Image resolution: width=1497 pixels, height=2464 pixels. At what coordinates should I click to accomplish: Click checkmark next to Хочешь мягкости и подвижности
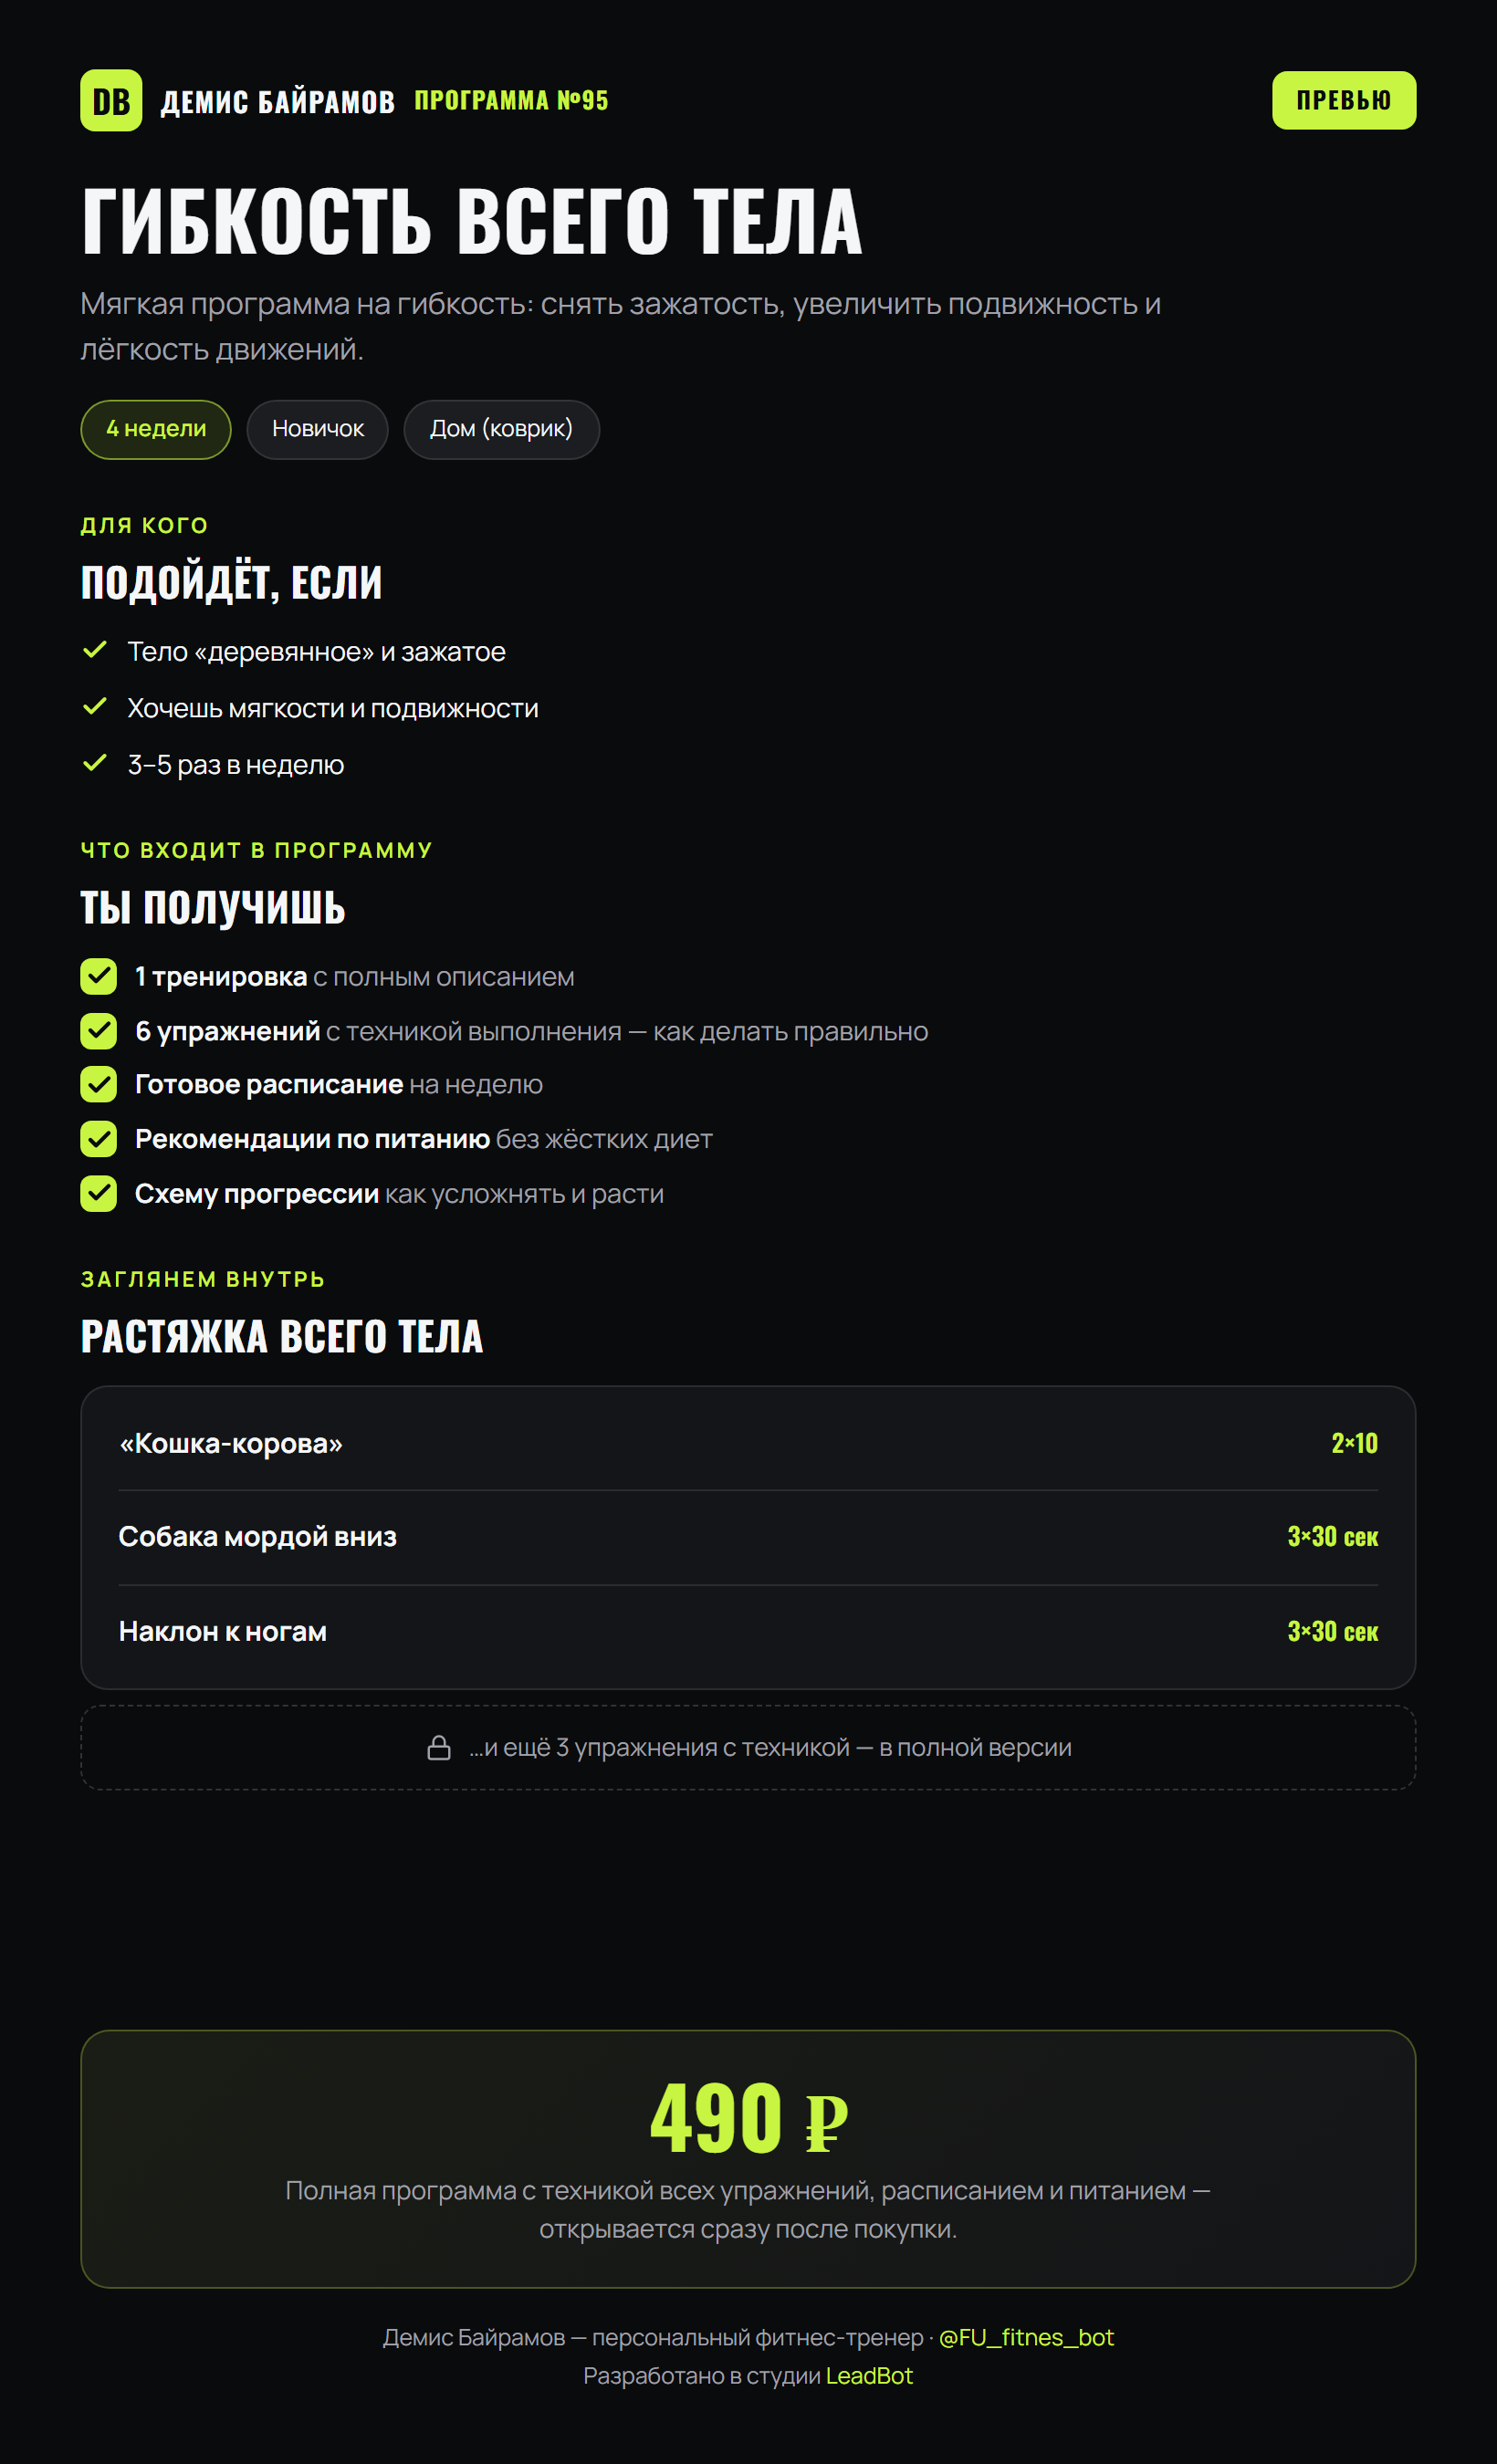point(95,707)
